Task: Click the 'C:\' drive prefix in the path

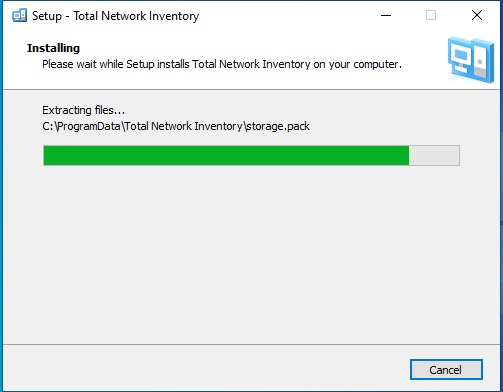Action: (x=50, y=126)
